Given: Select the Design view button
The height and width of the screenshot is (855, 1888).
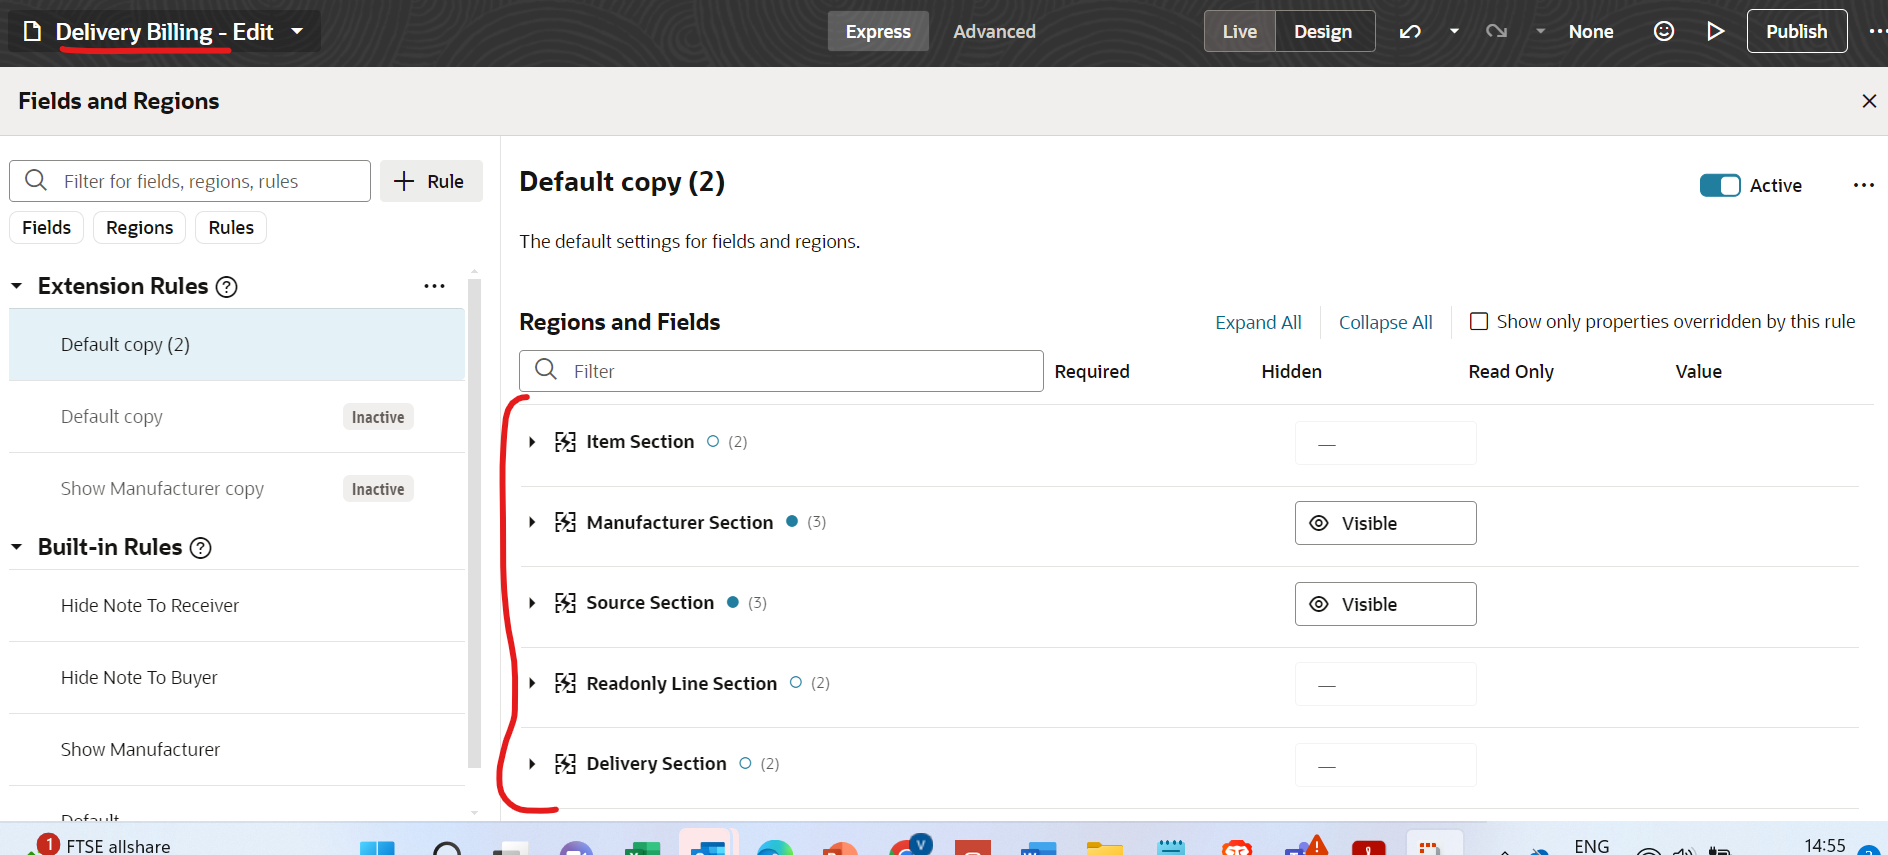Looking at the screenshot, I should (1323, 31).
